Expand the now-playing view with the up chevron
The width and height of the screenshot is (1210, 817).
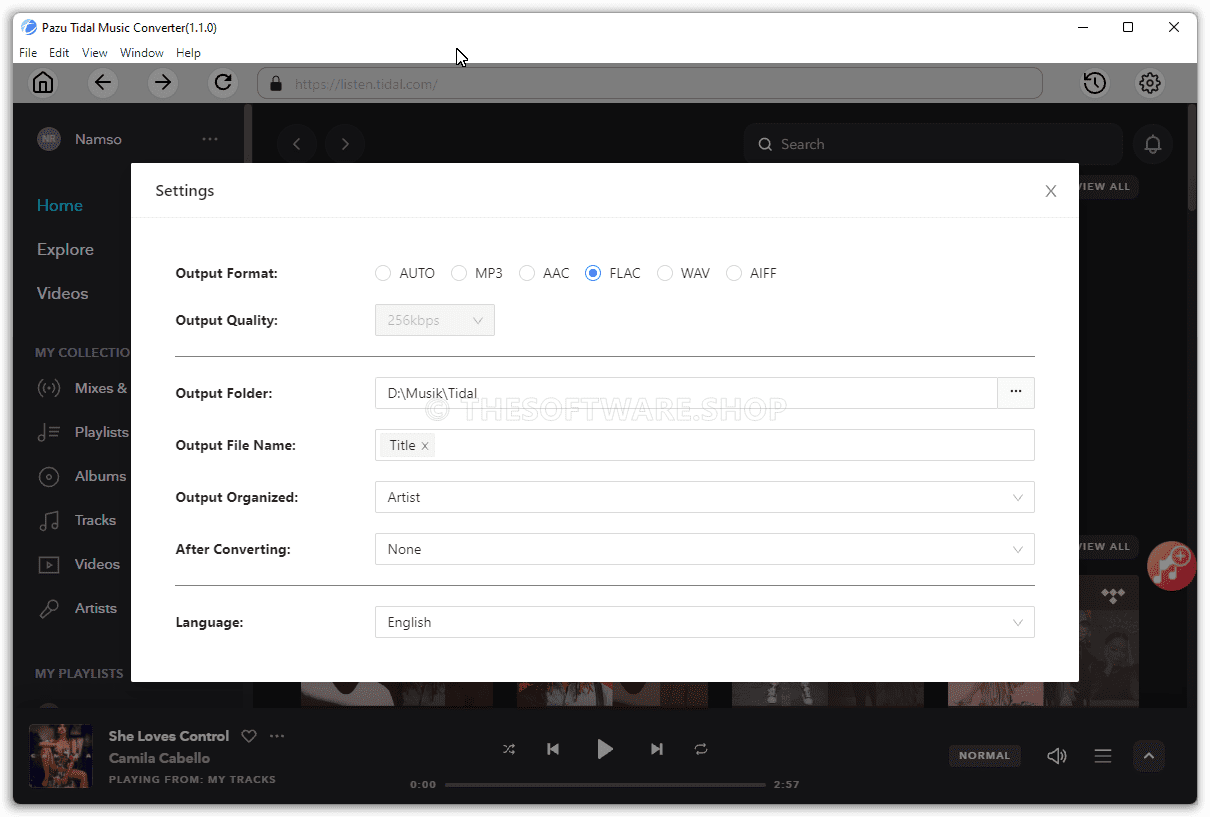click(1149, 756)
